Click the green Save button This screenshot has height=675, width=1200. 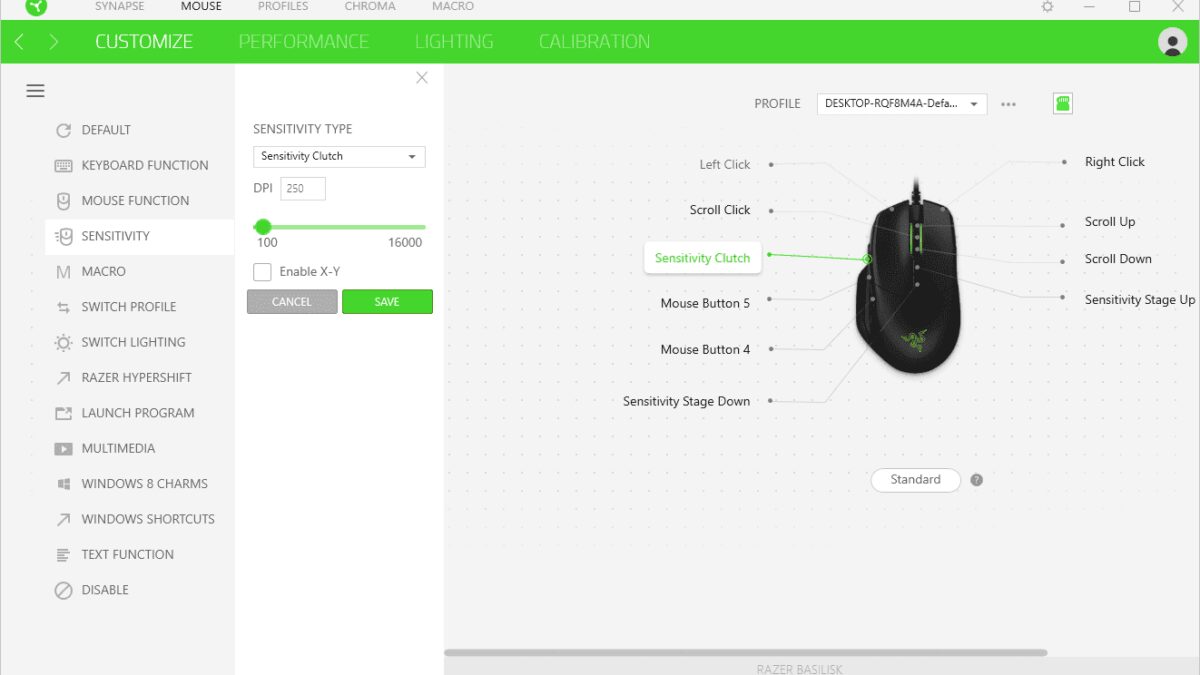(x=387, y=302)
